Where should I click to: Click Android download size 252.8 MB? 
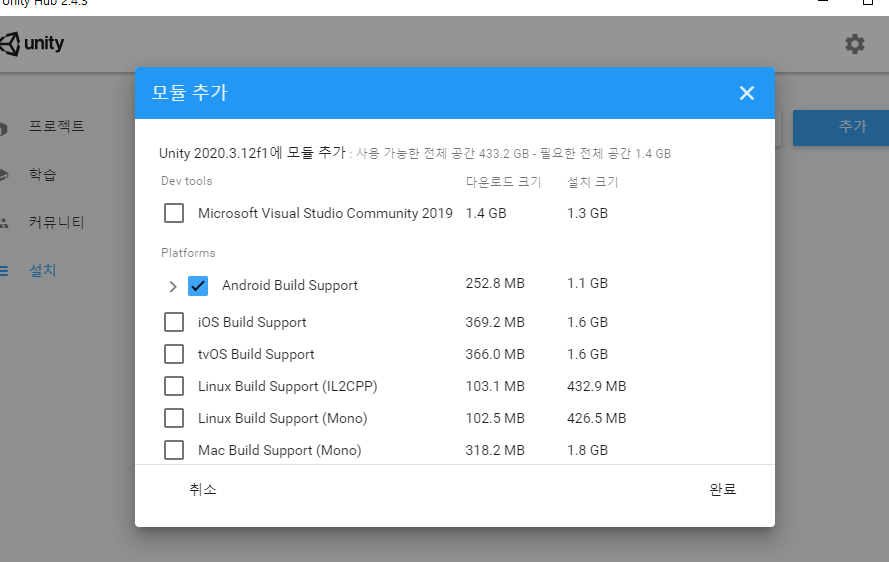[x=495, y=284]
